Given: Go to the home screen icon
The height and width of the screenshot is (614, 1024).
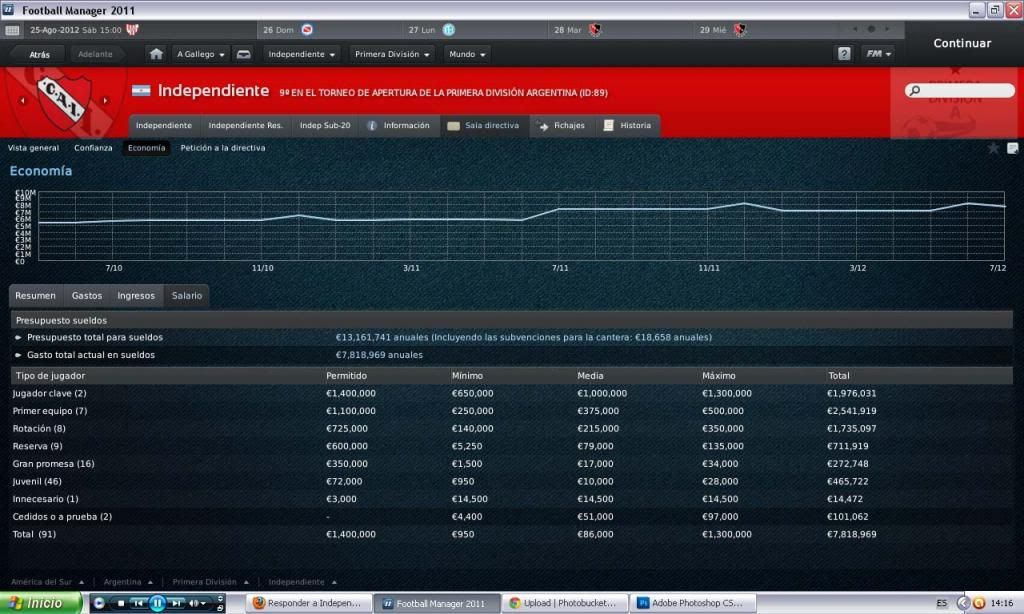Looking at the screenshot, I should tap(156, 54).
